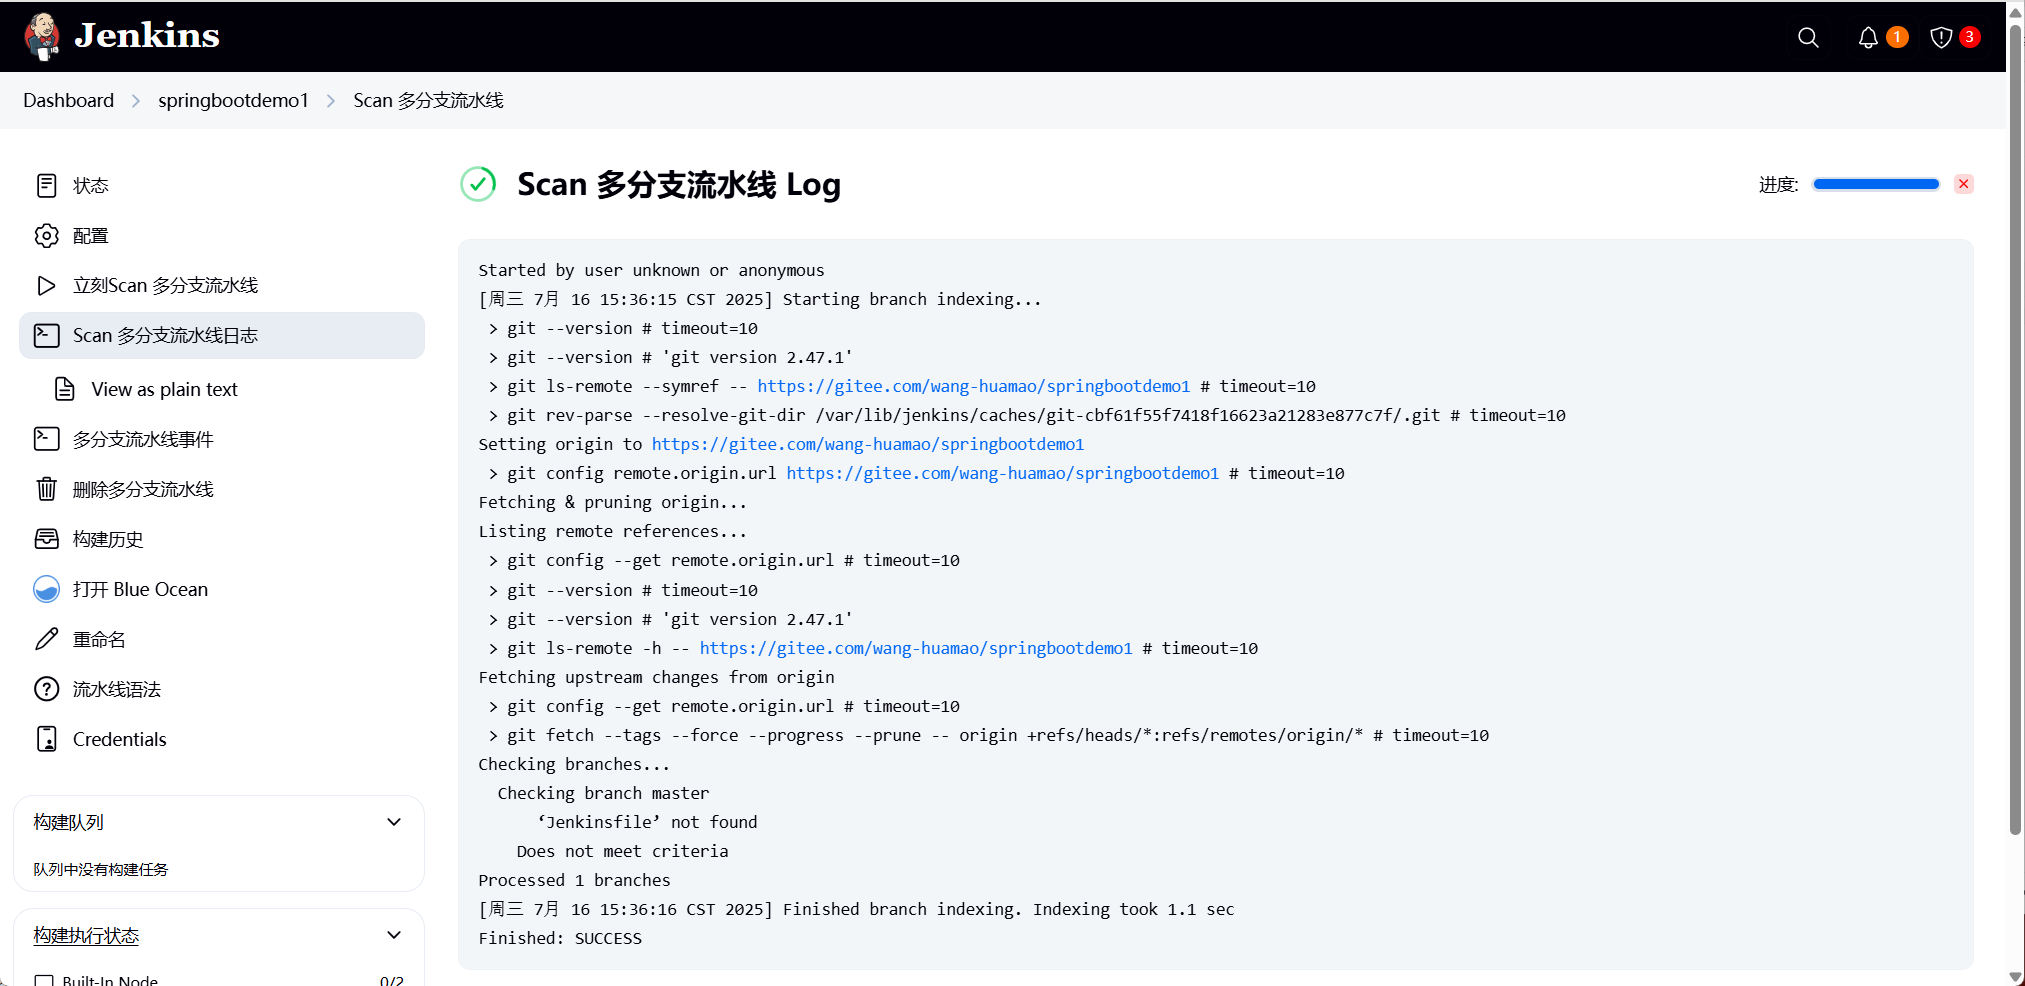2025x986 pixels.
Task: Click the pencil icon for 重命名
Action: point(47,639)
